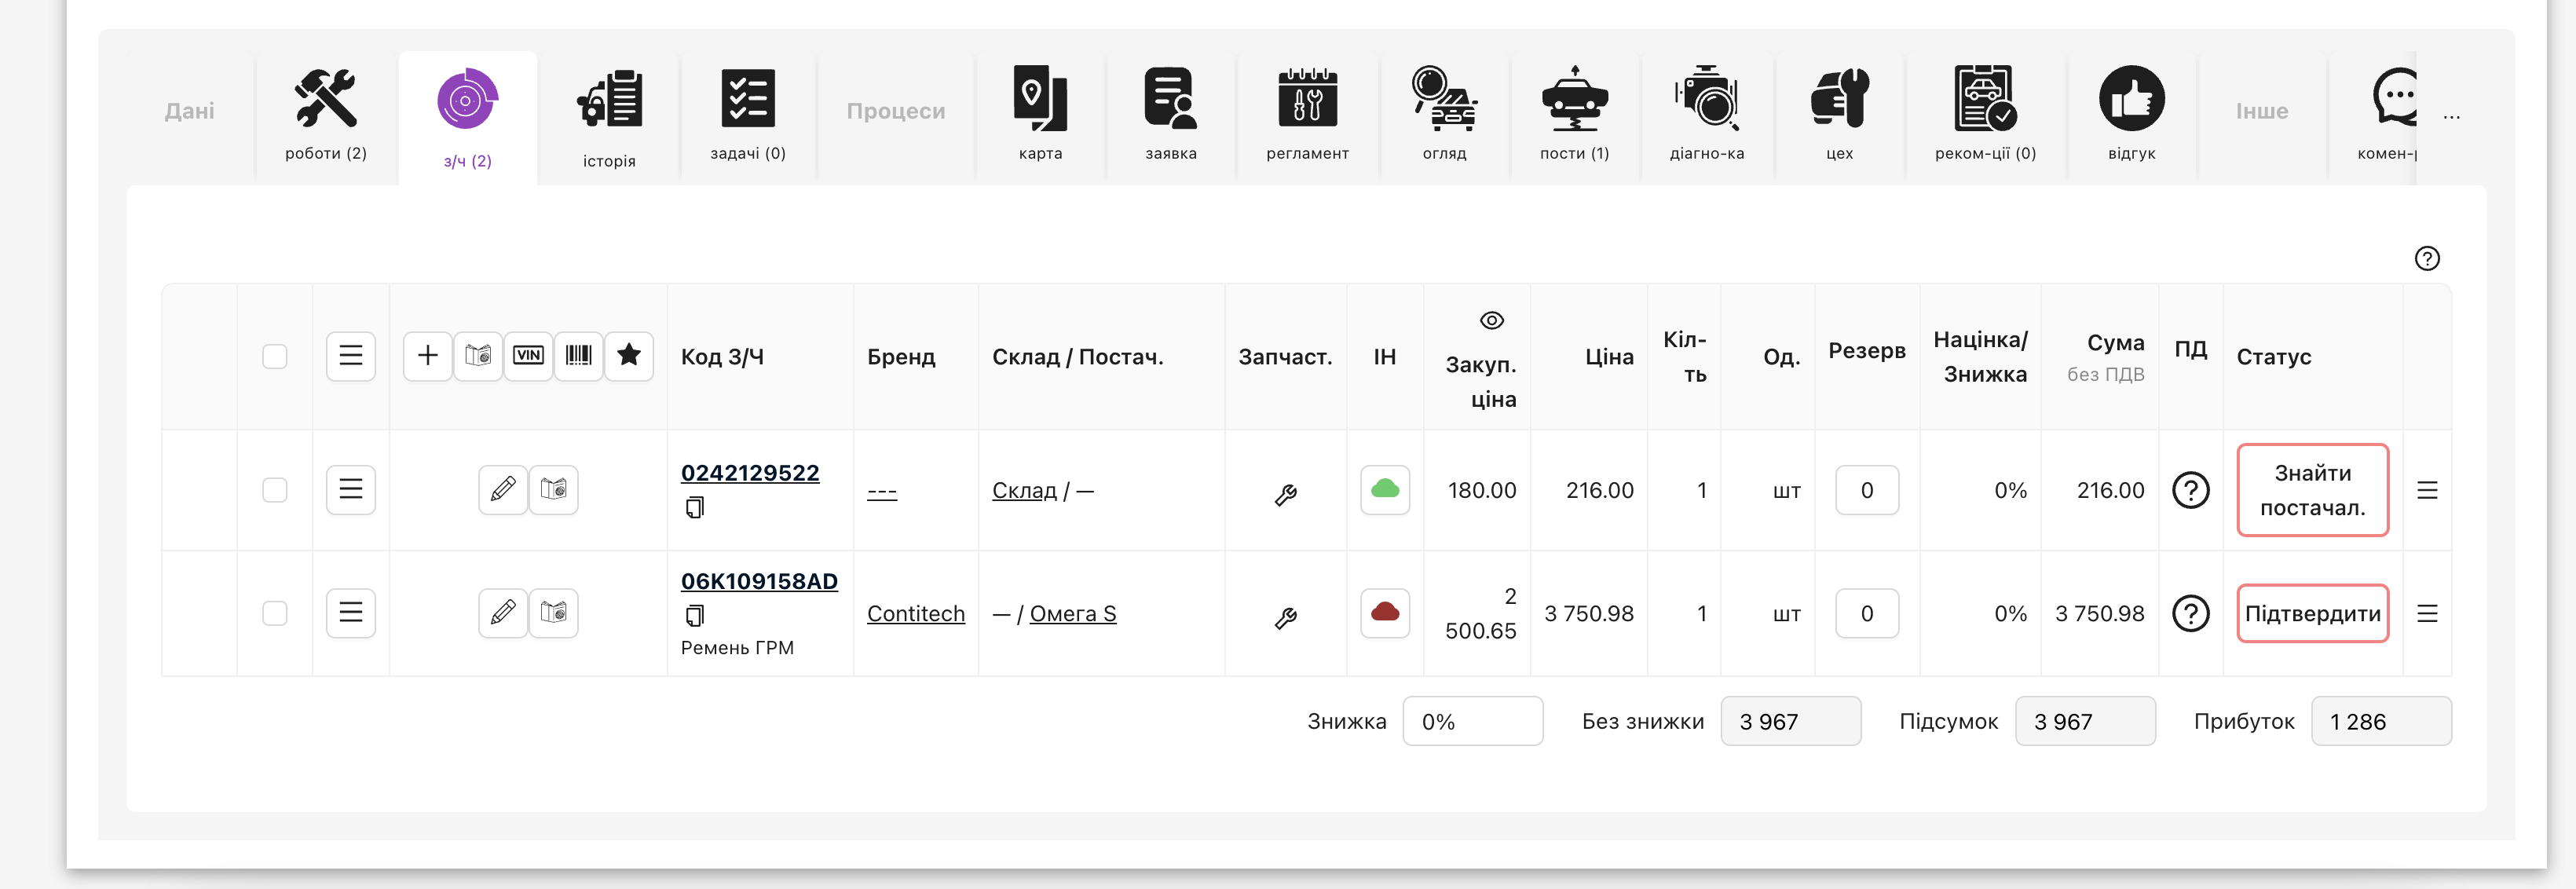Click the Знижка percent input field
This screenshot has width=2576, height=889.
(1472, 721)
